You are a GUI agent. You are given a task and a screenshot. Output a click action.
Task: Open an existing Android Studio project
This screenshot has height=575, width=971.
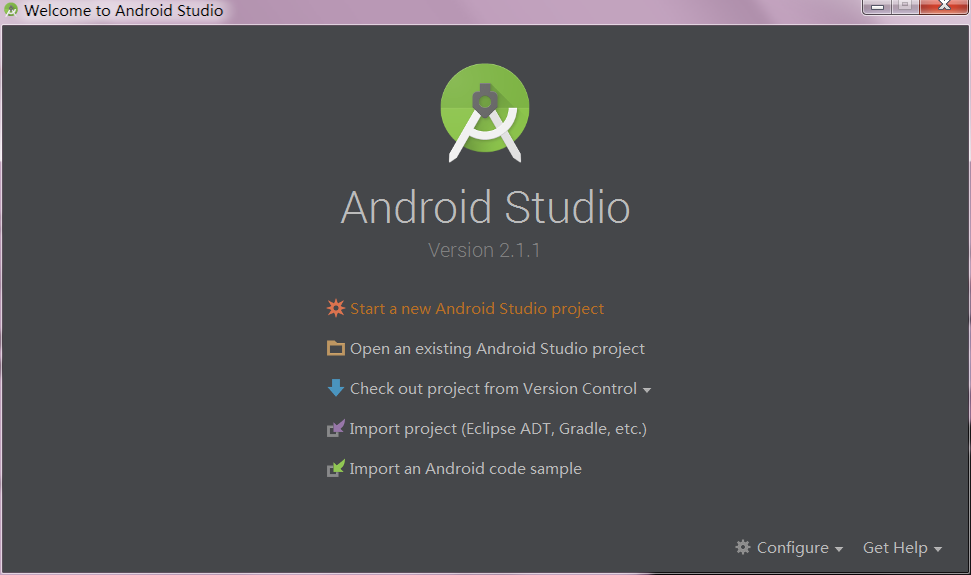click(497, 348)
